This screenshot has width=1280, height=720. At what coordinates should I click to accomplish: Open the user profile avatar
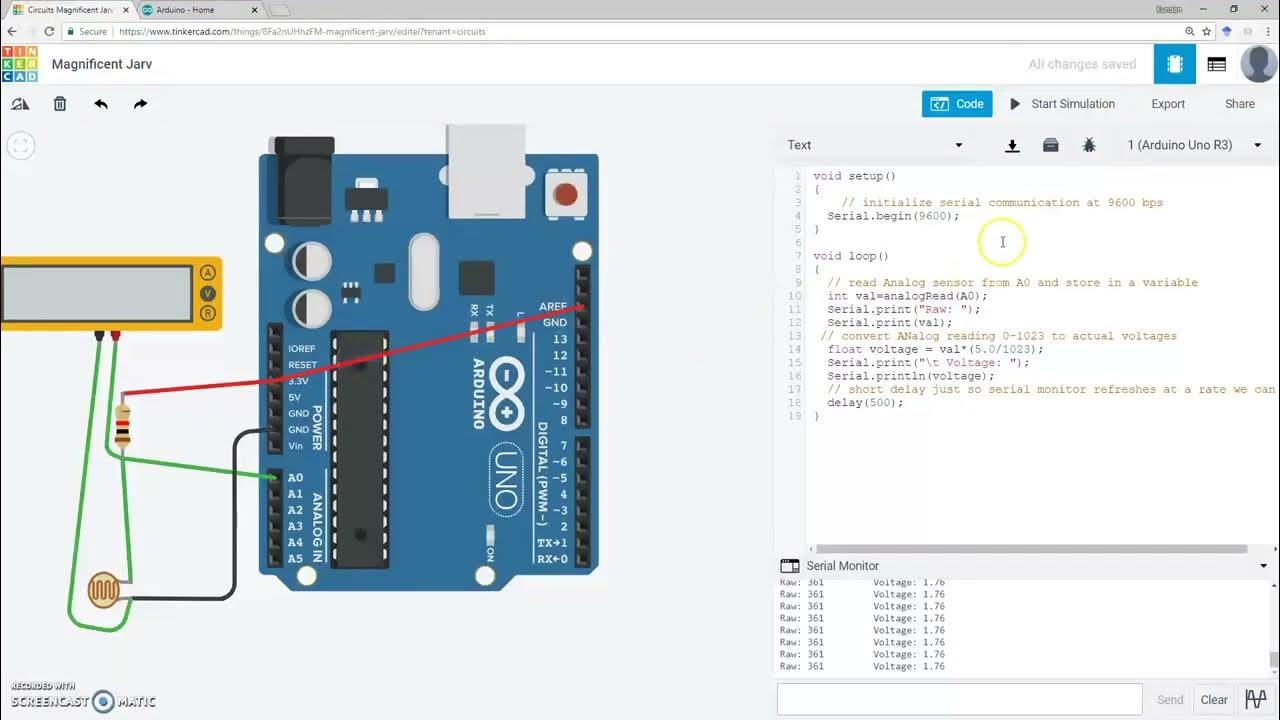click(1258, 64)
